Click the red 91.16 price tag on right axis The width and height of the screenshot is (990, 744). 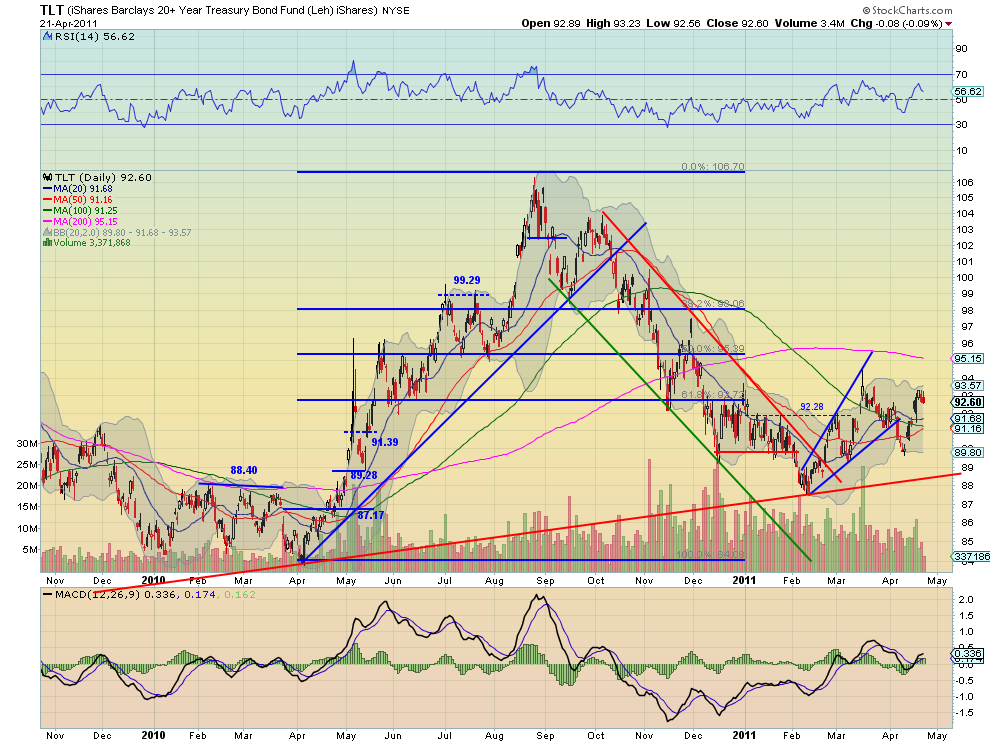pyautogui.click(x=968, y=428)
